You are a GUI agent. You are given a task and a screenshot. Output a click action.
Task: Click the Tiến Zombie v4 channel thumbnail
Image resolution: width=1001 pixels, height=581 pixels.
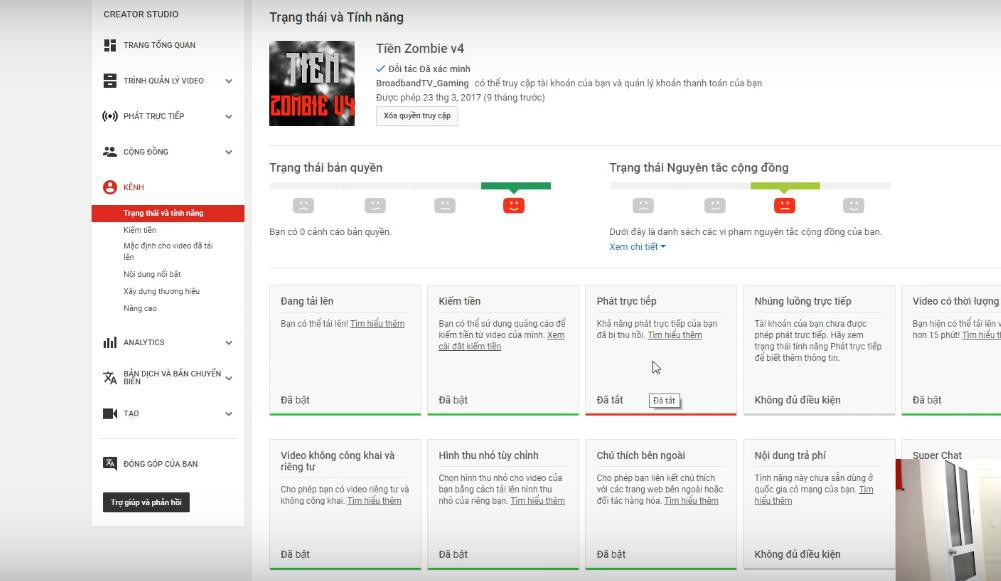312,84
